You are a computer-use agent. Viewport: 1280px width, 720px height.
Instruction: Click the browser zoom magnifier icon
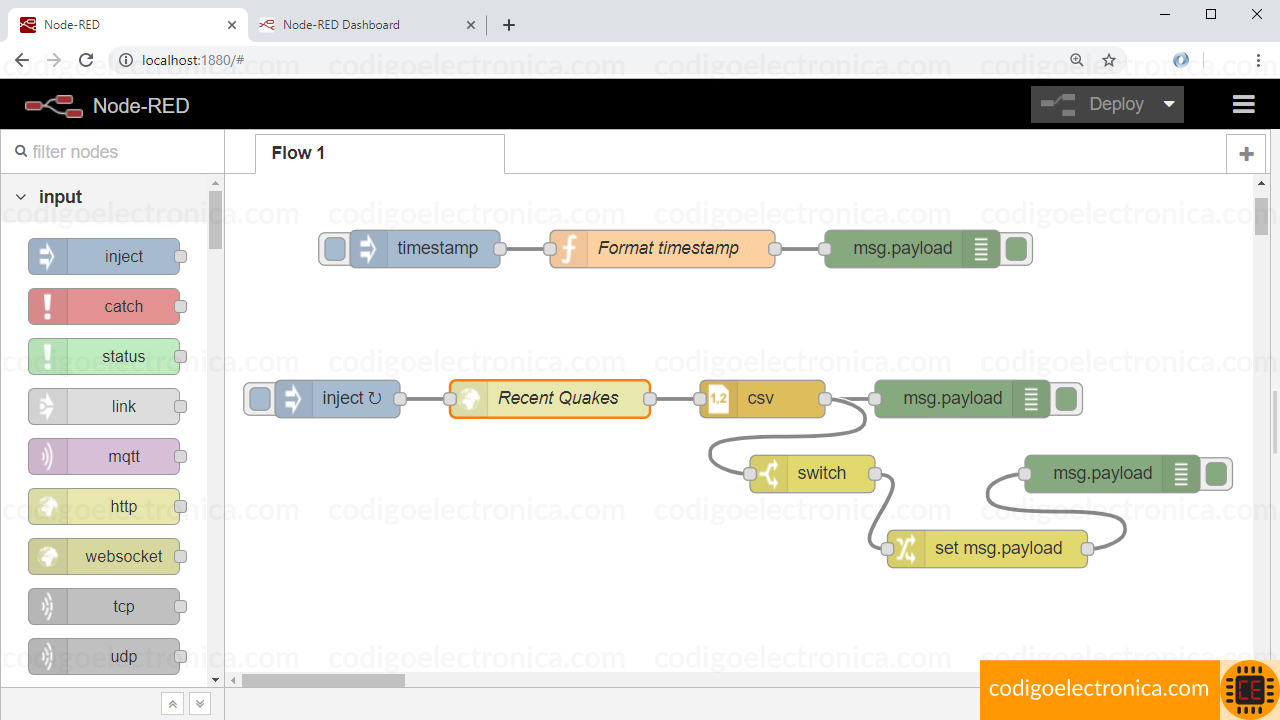point(1077,60)
